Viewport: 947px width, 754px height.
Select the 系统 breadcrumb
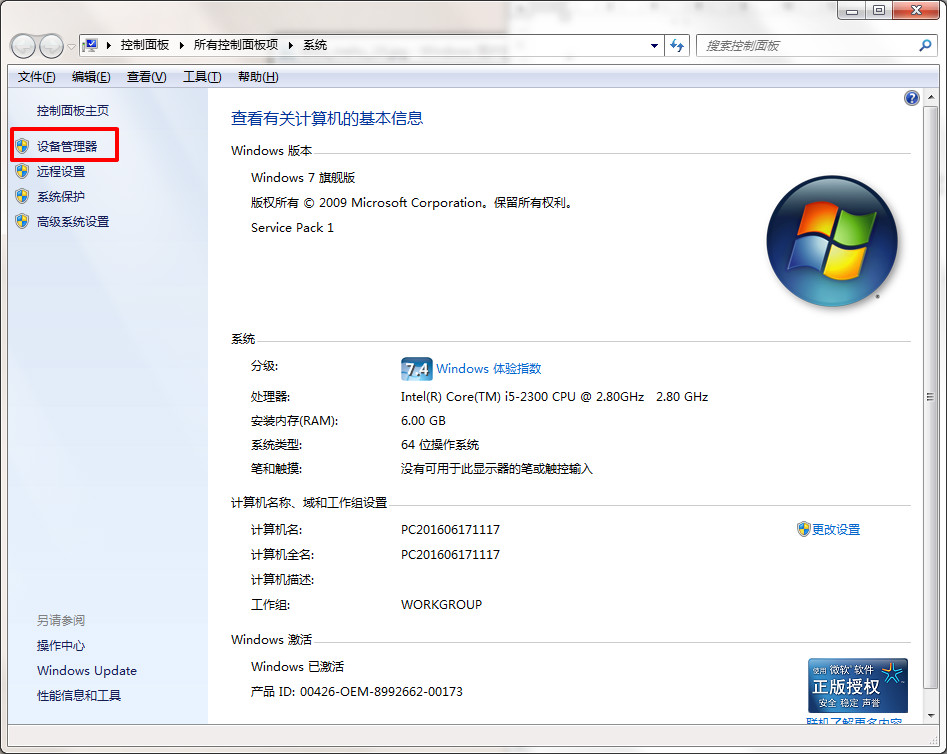315,45
